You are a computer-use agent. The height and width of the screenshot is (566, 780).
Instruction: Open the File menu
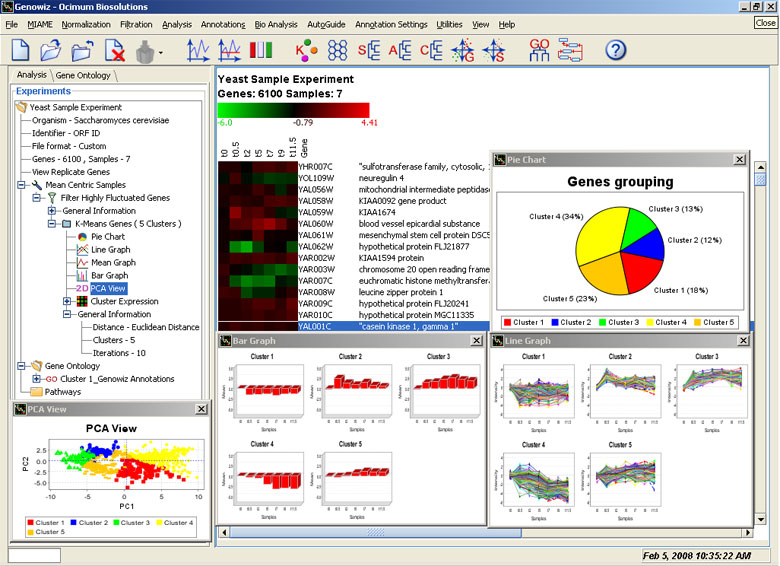click(11, 24)
